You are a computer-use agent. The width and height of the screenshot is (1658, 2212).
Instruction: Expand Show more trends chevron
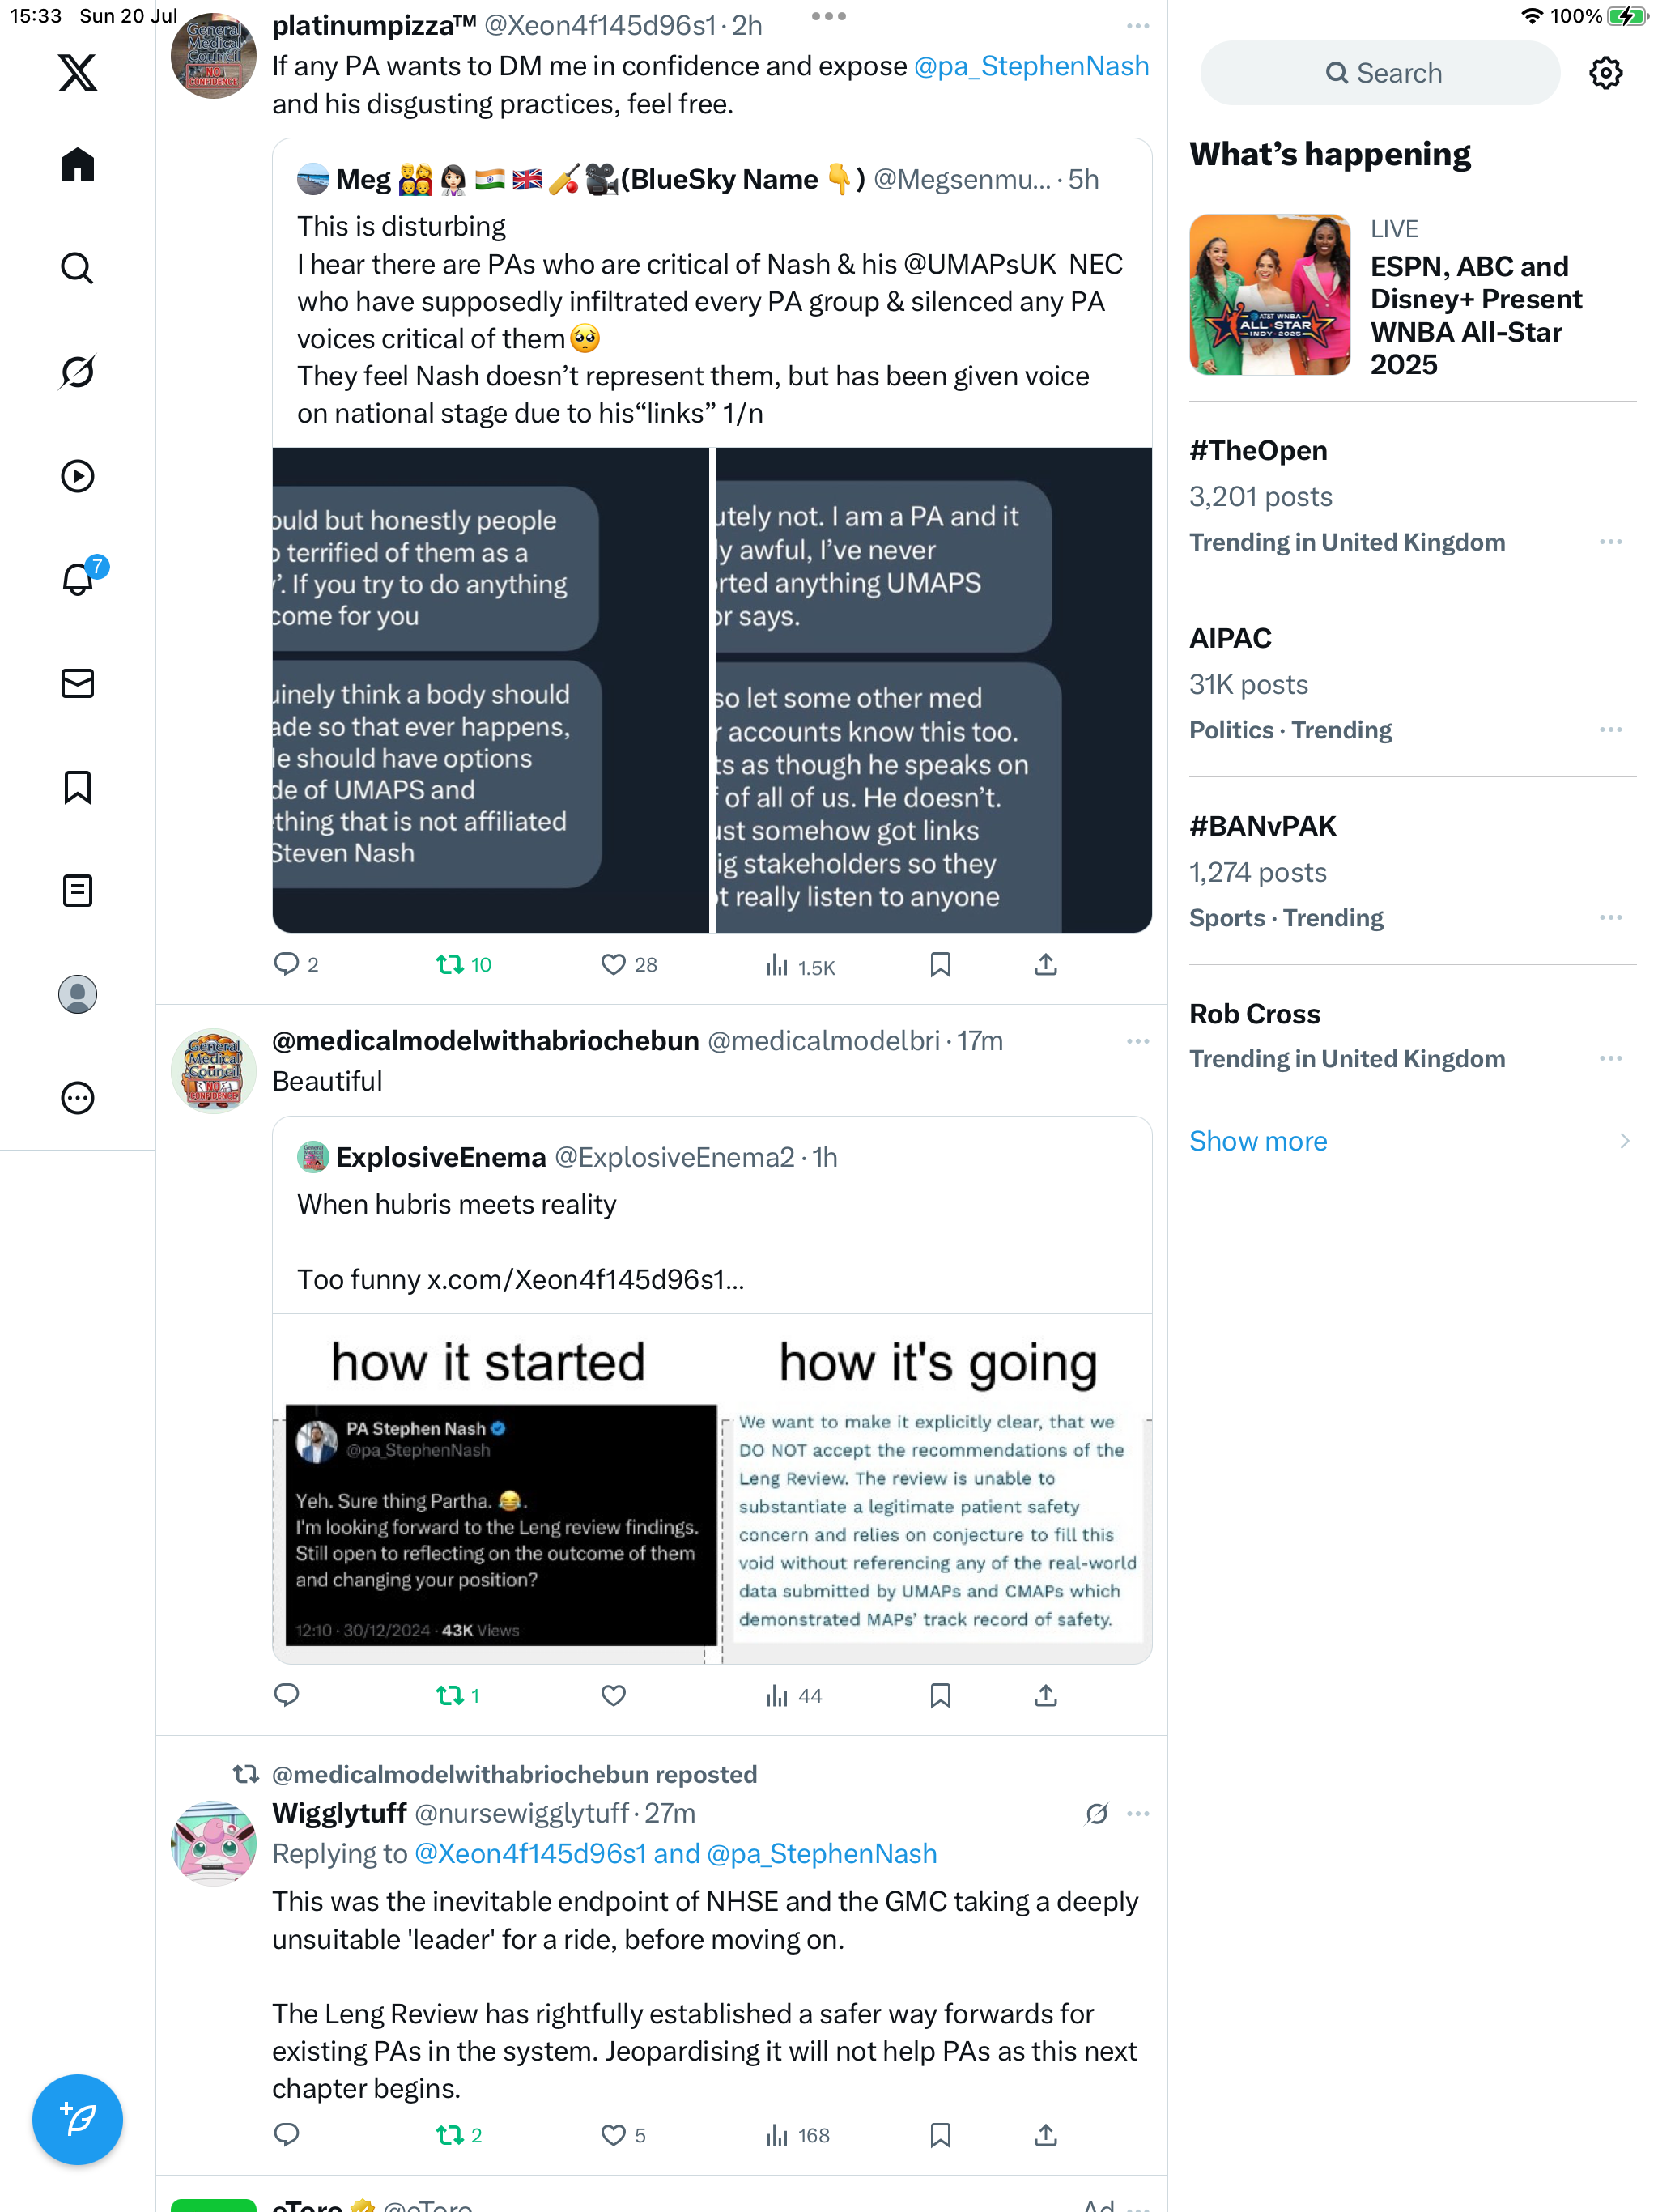[1623, 1141]
